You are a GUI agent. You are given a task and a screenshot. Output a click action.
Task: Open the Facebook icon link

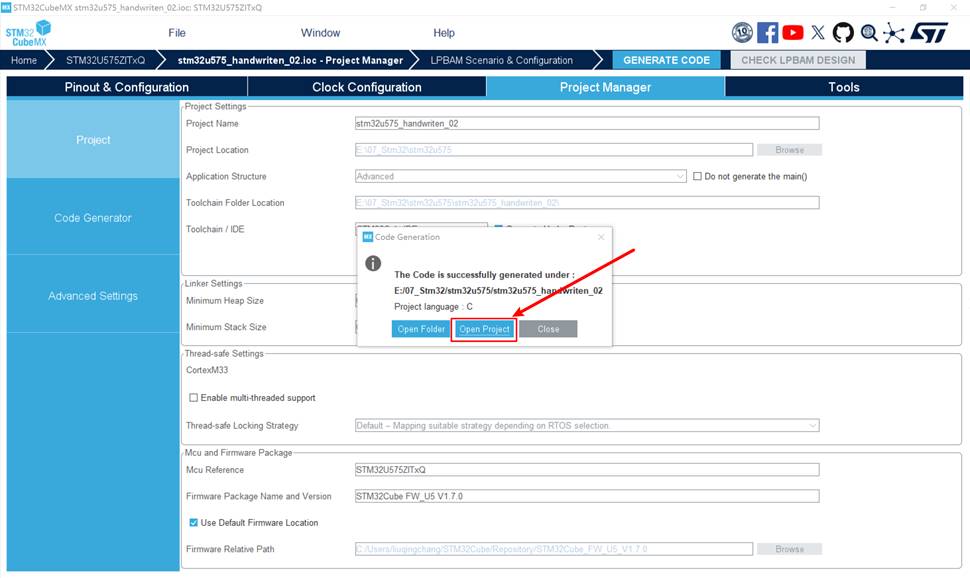767,32
